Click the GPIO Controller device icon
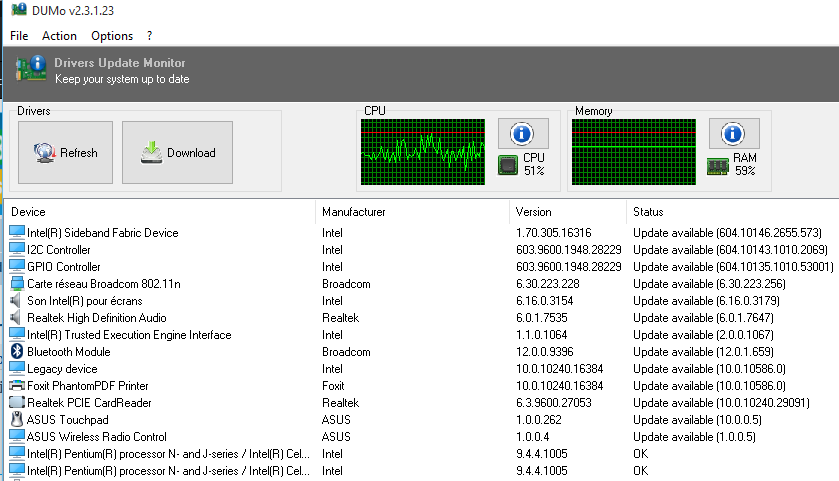The width and height of the screenshot is (839, 481). point(17,266)
